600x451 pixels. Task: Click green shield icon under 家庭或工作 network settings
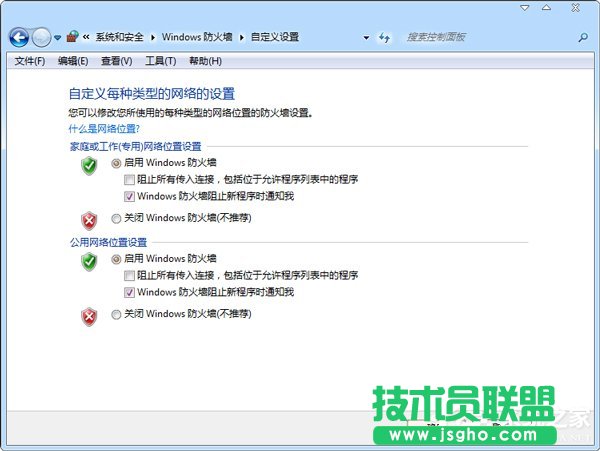[x=89, y=166]
